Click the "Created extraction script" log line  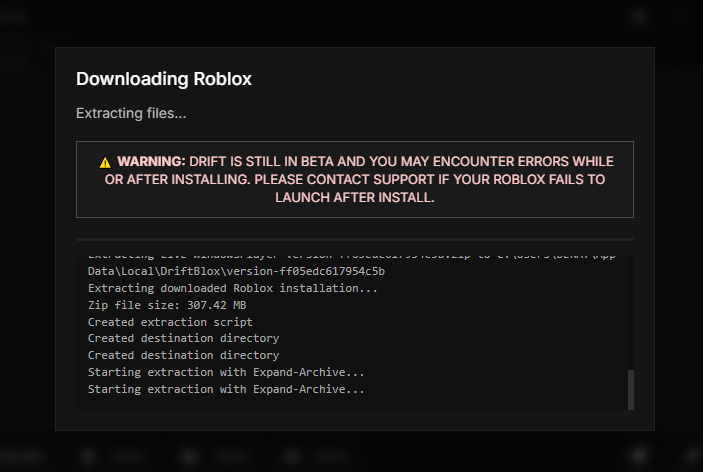coord(170,322)
